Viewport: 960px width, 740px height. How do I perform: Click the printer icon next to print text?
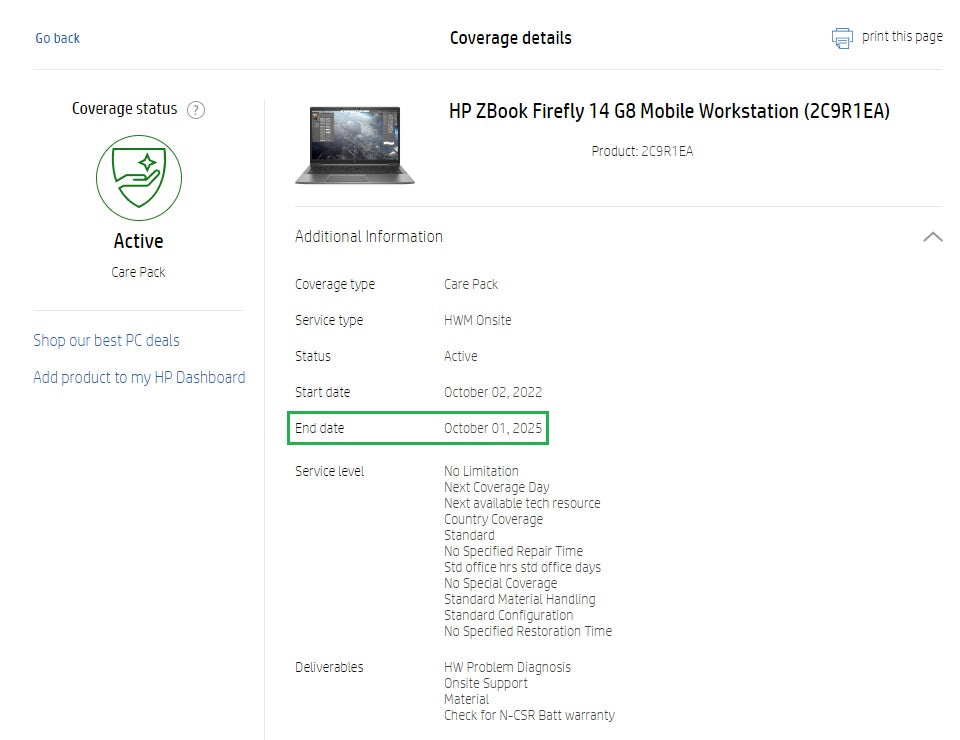(x=840, y=36)
